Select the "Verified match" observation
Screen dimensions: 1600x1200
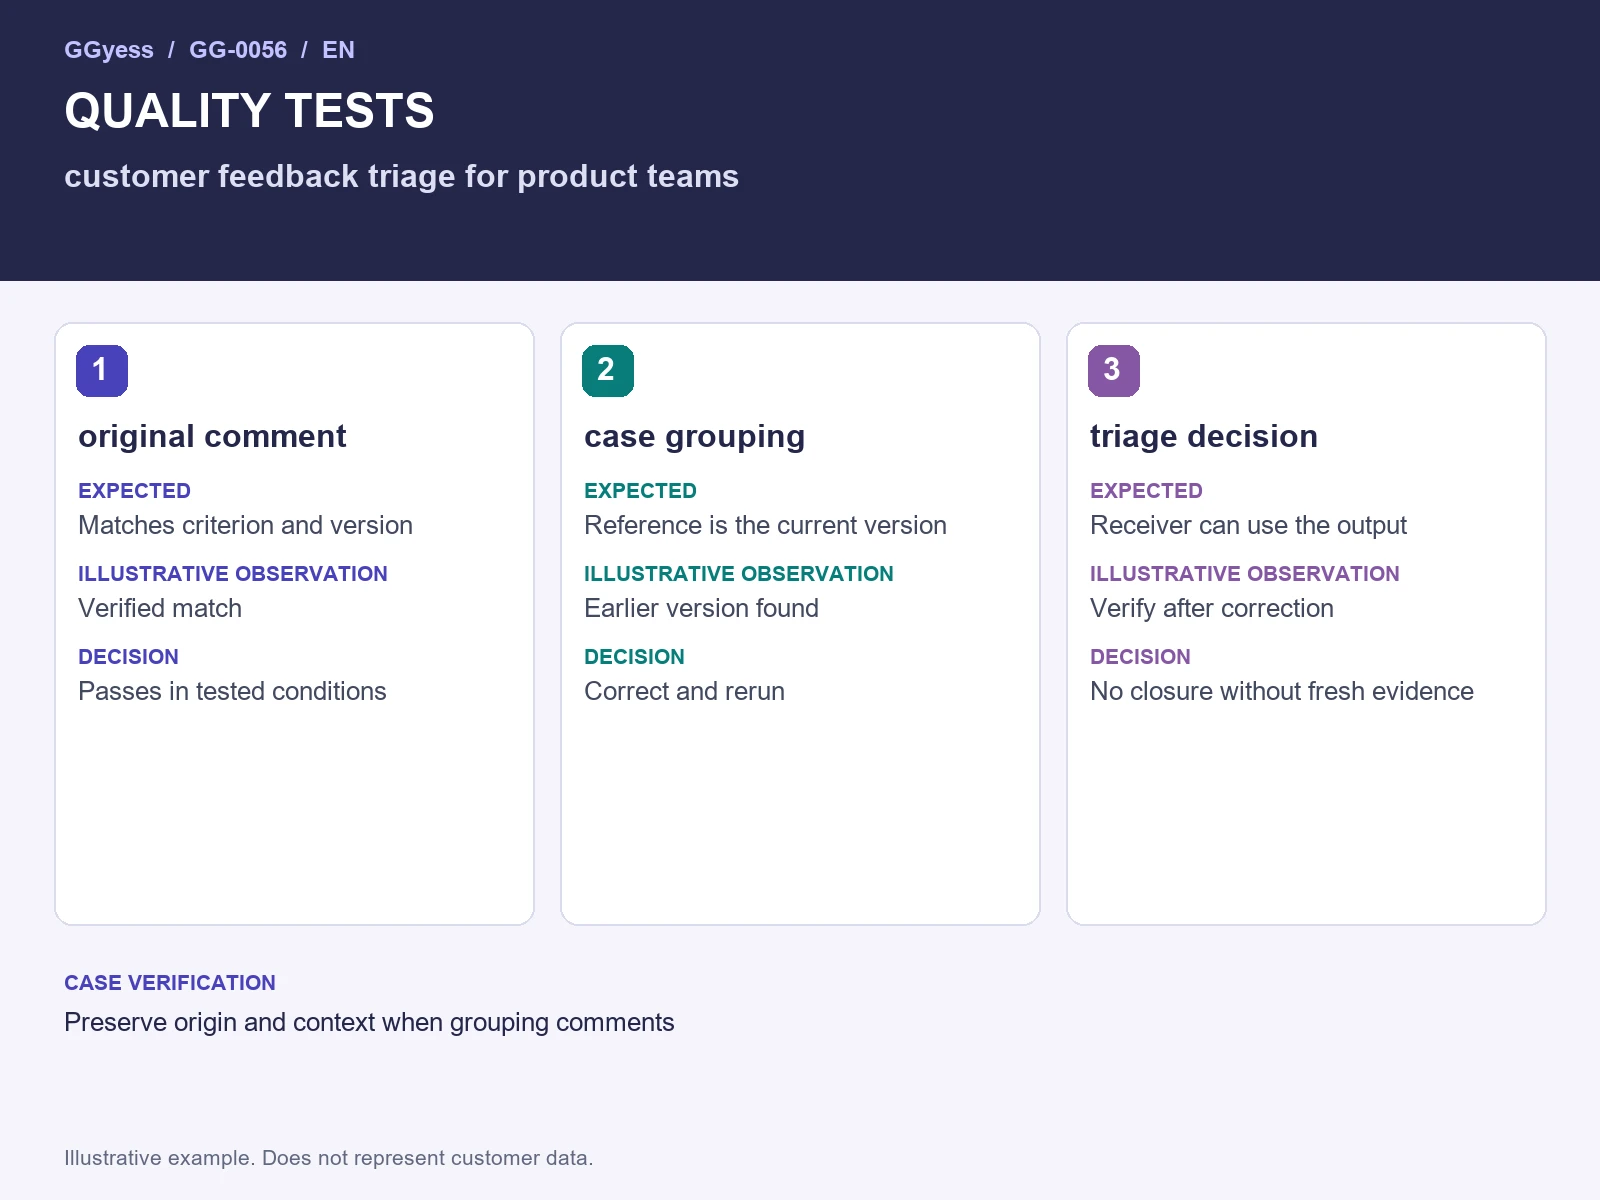point(160,608)
